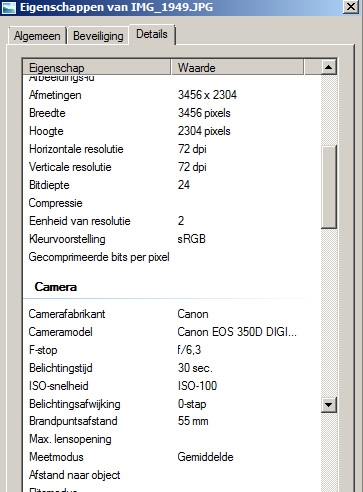Select the Afmetingen property row
This screenshot has width=363, height=492.
172,95
